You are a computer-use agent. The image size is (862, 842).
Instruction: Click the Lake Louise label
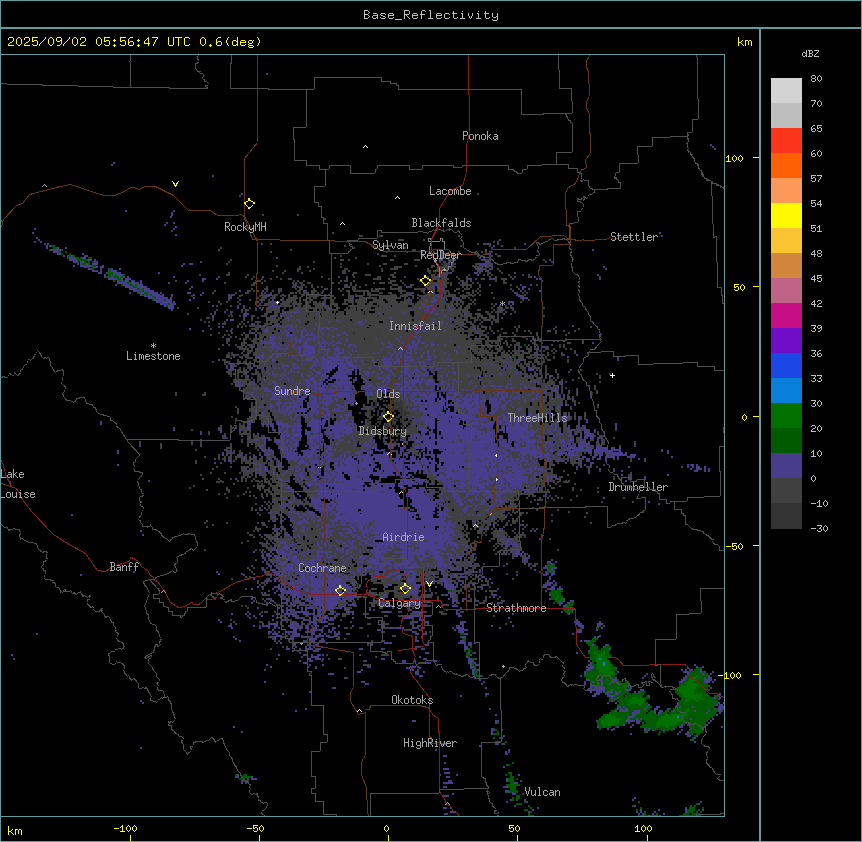18,484
